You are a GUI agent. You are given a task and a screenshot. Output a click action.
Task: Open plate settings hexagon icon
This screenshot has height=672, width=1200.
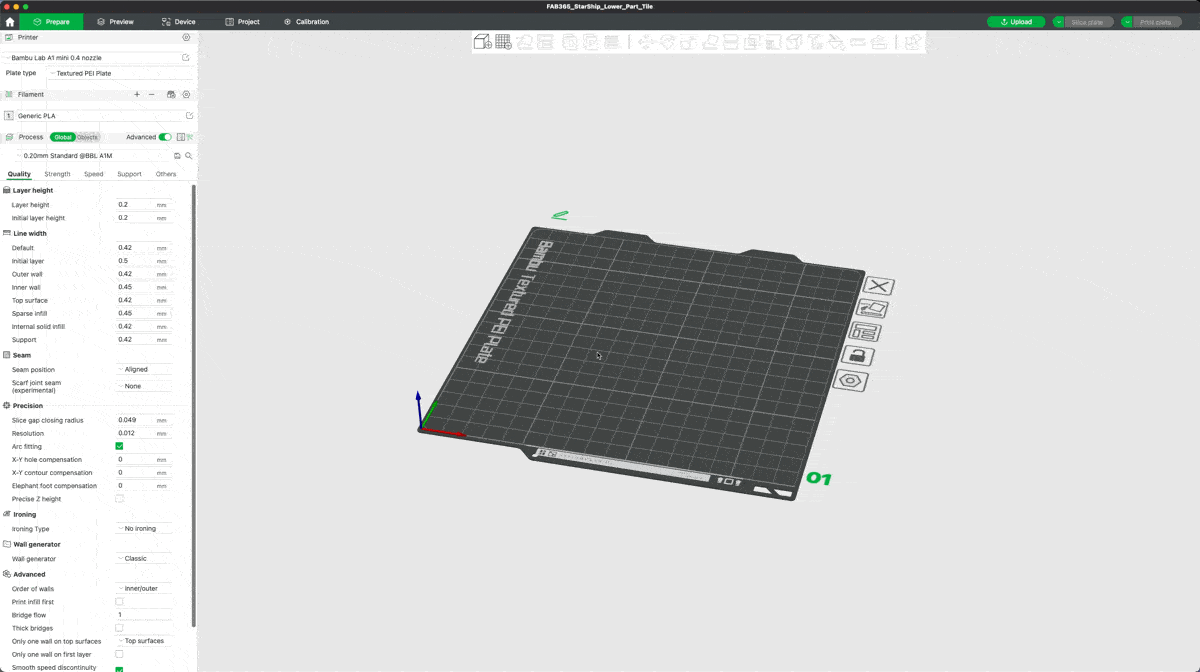(x=851, y=381)
